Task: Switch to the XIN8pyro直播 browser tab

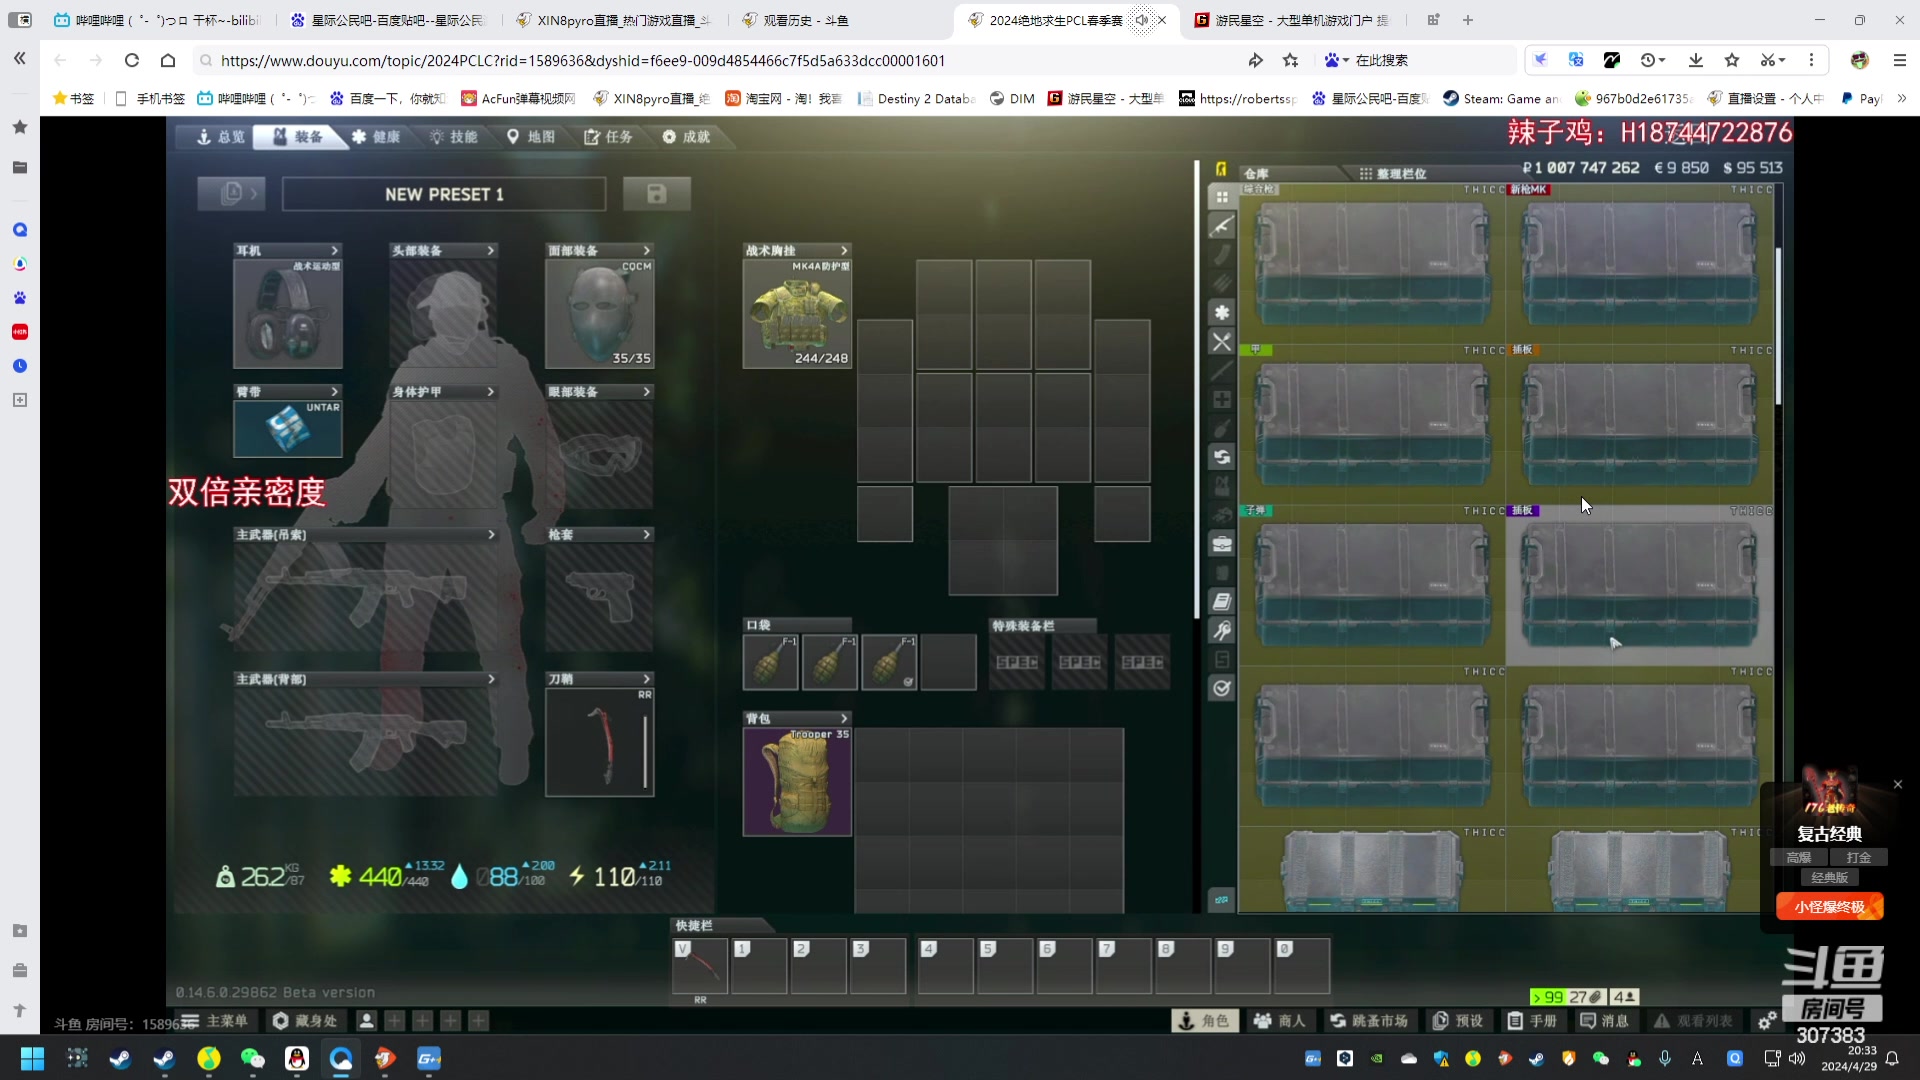Action: tap(612, 20)
